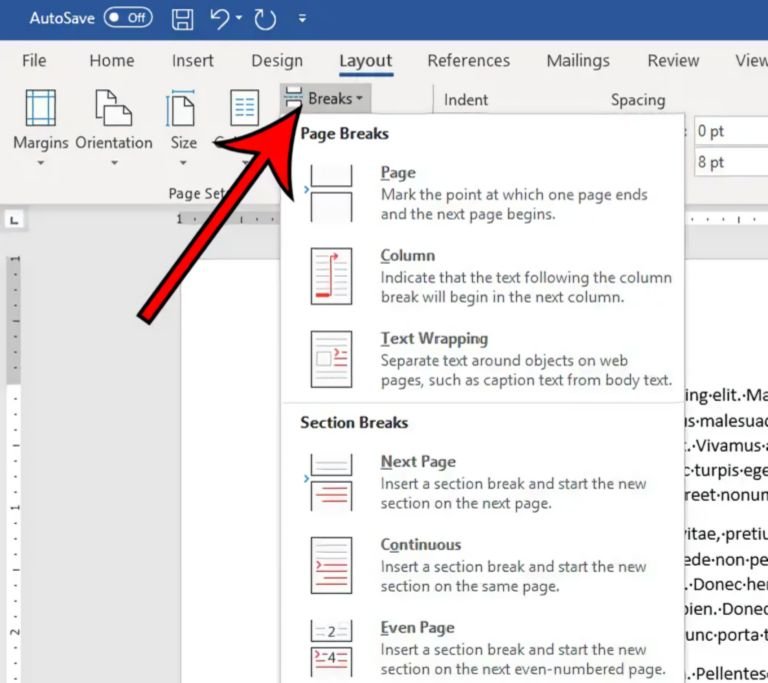Choose Next Page section break title
This screenshot has width=768, height=683.
coord(418,462)
